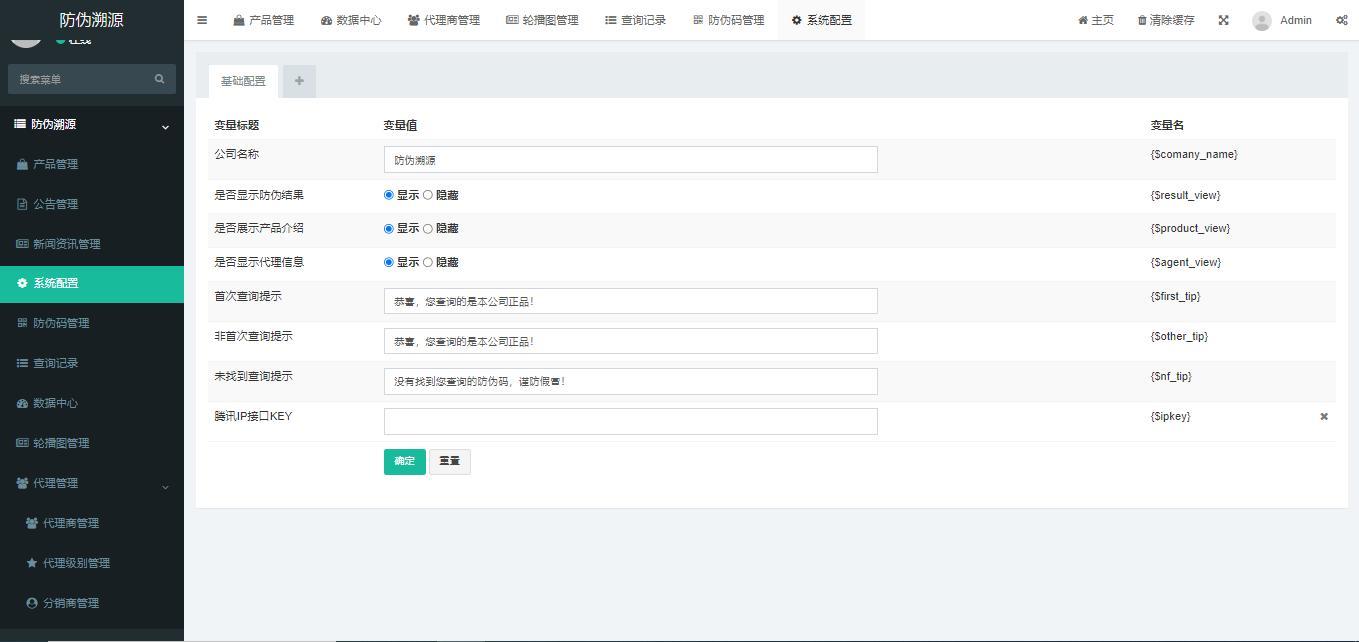This screenshot has height=642, width=1359.
Task: Toggle the sidebar with the hamburger icon
Action: point(202,20)
